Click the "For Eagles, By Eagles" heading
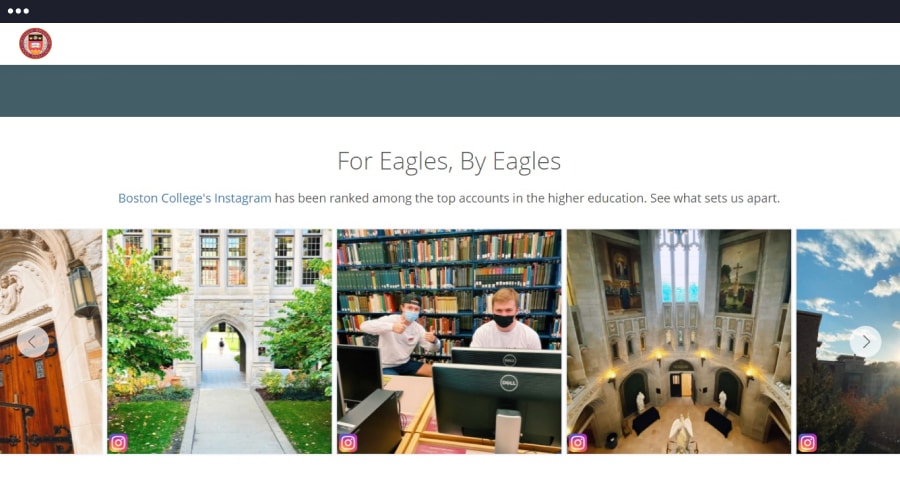The width and height of the screenshot is (900, 503). pos(449,161)
